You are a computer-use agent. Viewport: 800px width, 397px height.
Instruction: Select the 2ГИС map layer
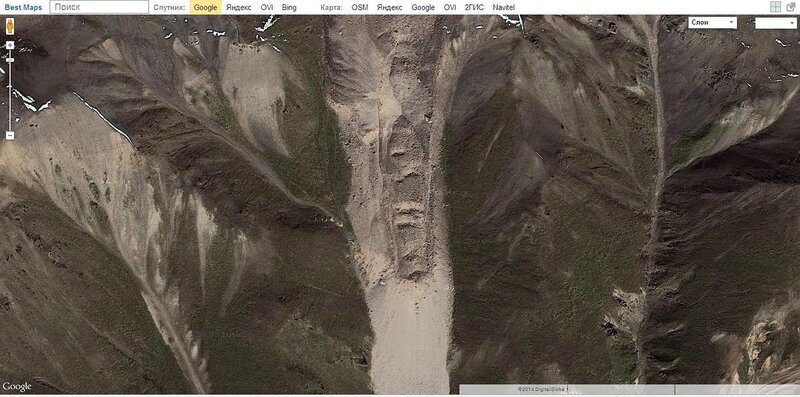pyautogui.click(x=474, y=8)
